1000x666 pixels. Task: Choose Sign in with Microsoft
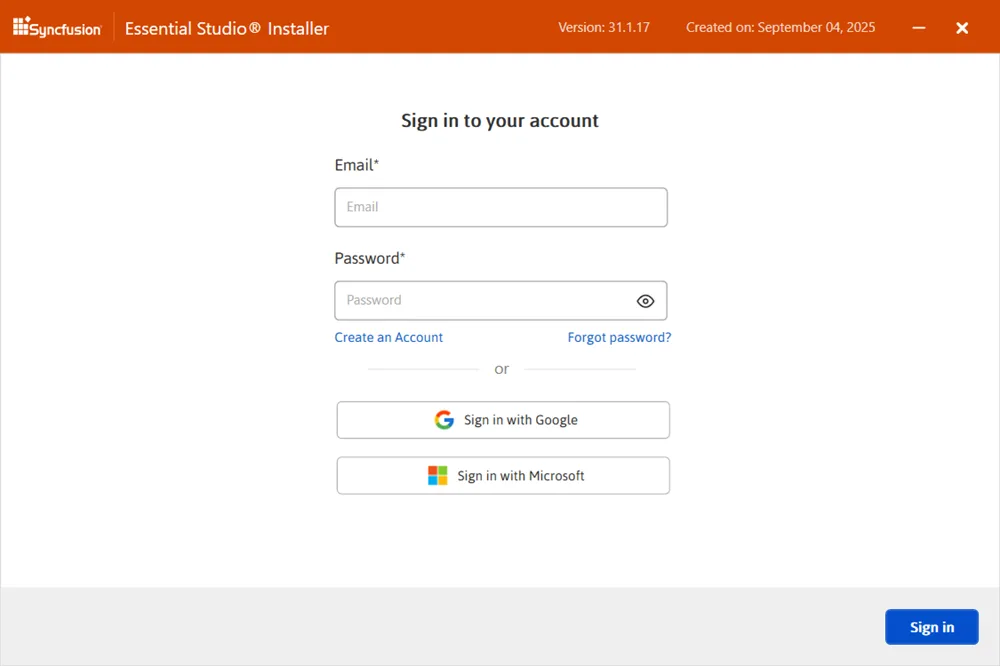502,475
